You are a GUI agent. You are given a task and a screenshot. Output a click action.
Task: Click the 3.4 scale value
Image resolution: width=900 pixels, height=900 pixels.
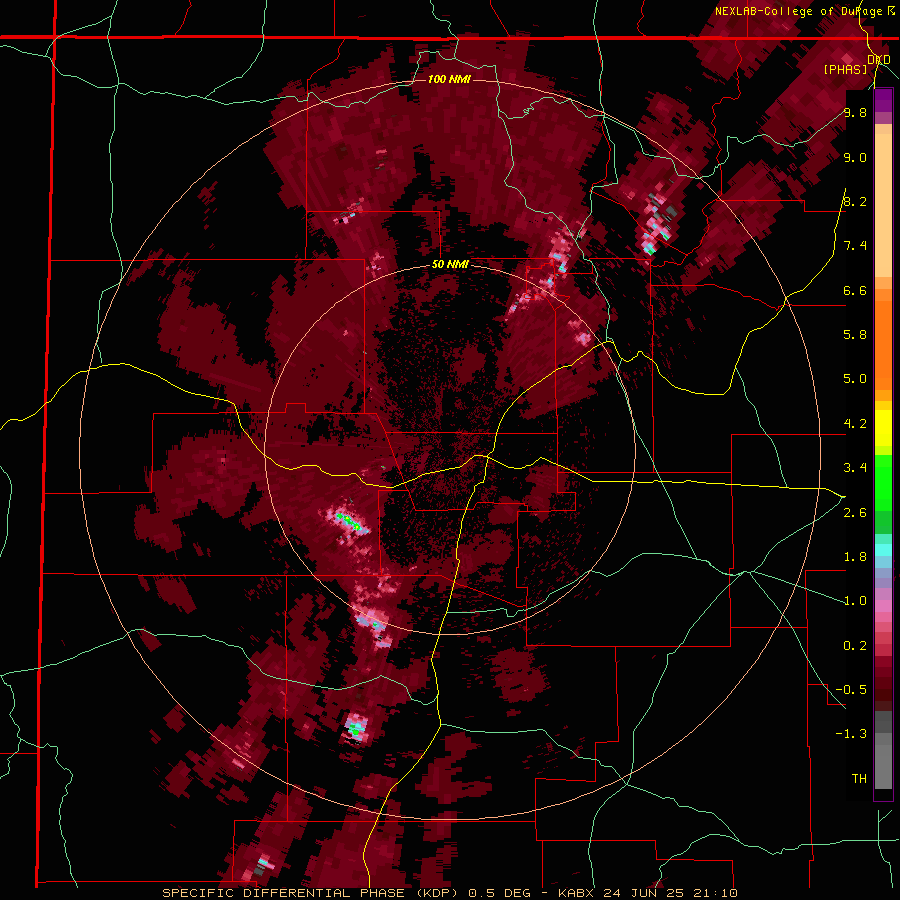(x=855, y=468)
